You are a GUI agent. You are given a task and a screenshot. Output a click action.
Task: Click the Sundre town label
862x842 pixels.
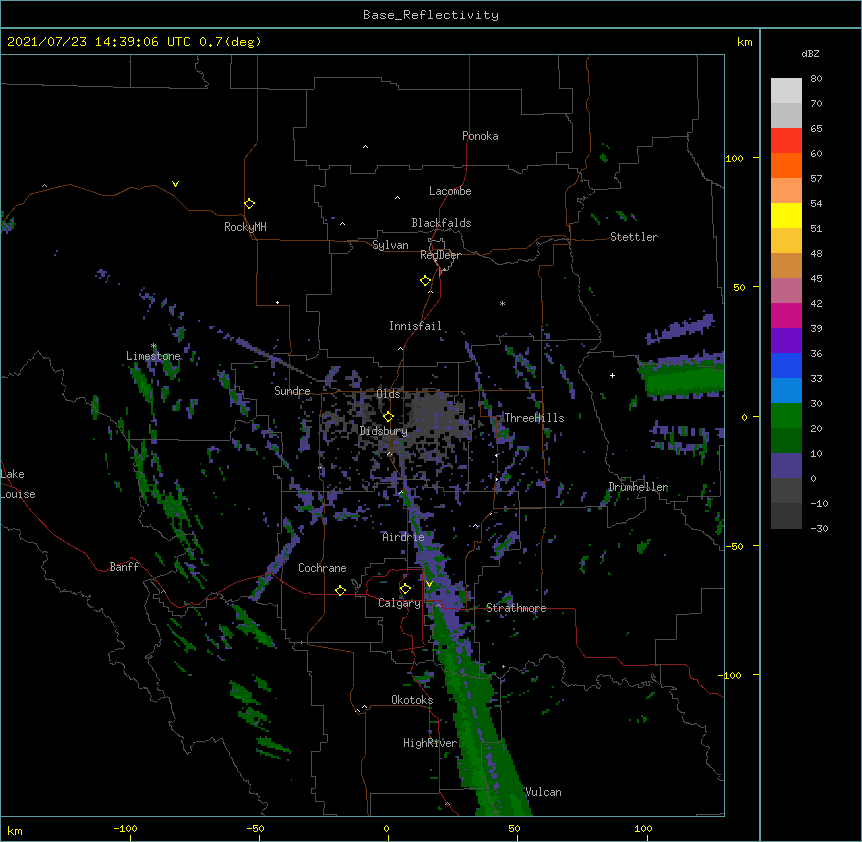click(x=292, y=391)
